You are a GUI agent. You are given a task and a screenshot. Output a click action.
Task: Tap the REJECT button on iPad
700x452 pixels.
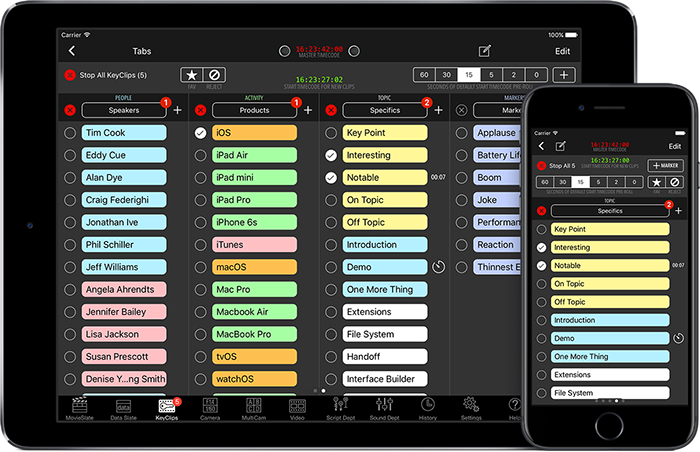pyautogui.click(x=214, y=75)
